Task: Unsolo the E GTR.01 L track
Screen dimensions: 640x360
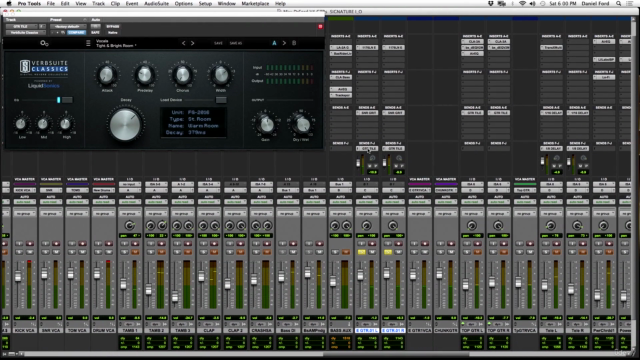Action: tap(362, 252)
